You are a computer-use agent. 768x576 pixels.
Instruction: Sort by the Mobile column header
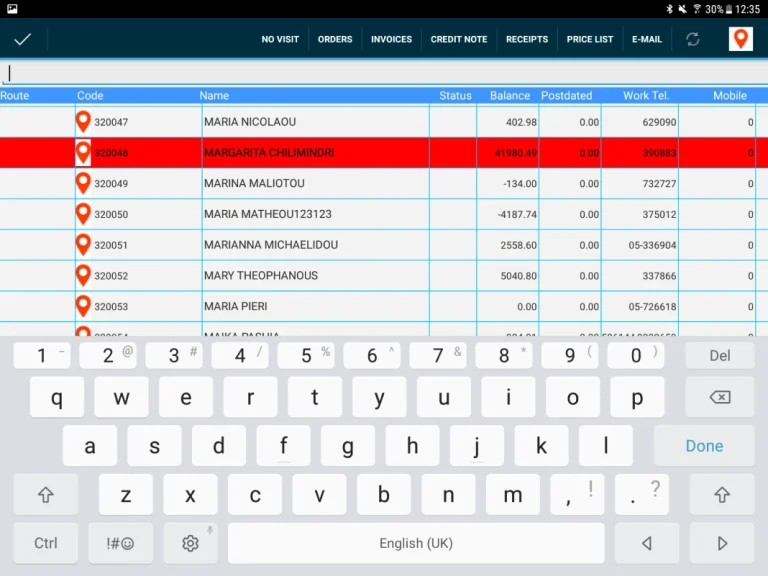(x=730, y=96)
